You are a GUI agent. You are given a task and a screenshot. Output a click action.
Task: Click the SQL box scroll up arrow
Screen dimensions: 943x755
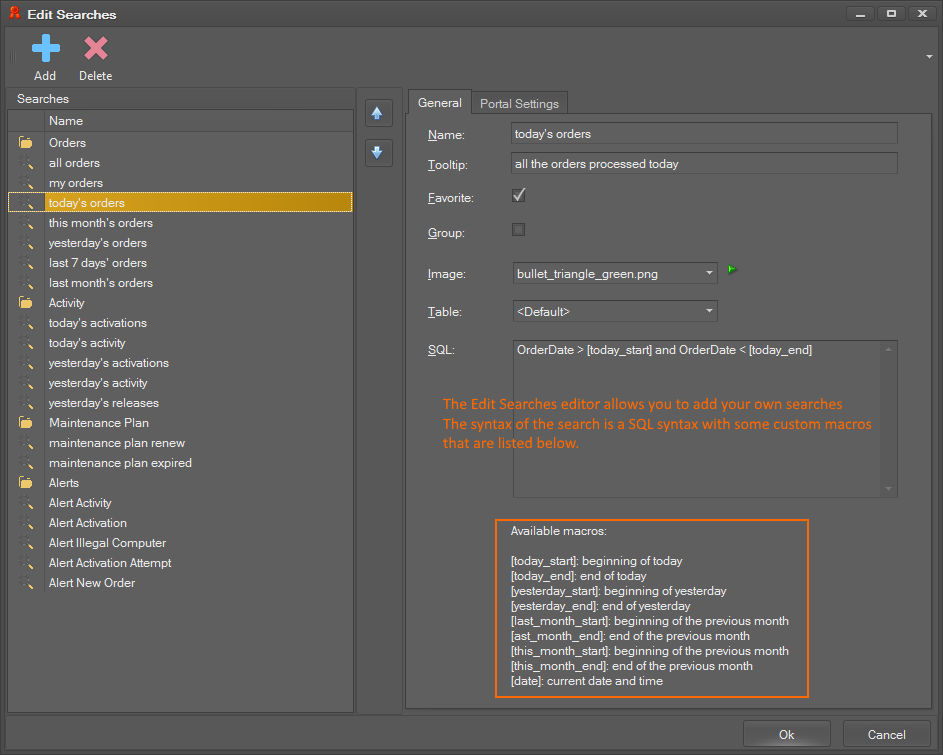click(888, 350)
